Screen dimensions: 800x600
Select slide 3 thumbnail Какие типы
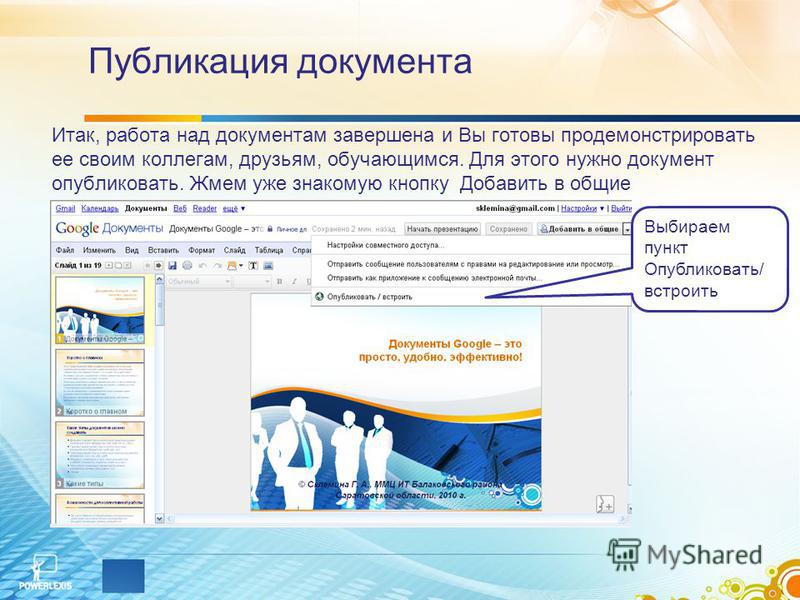(x=100, y=455)
